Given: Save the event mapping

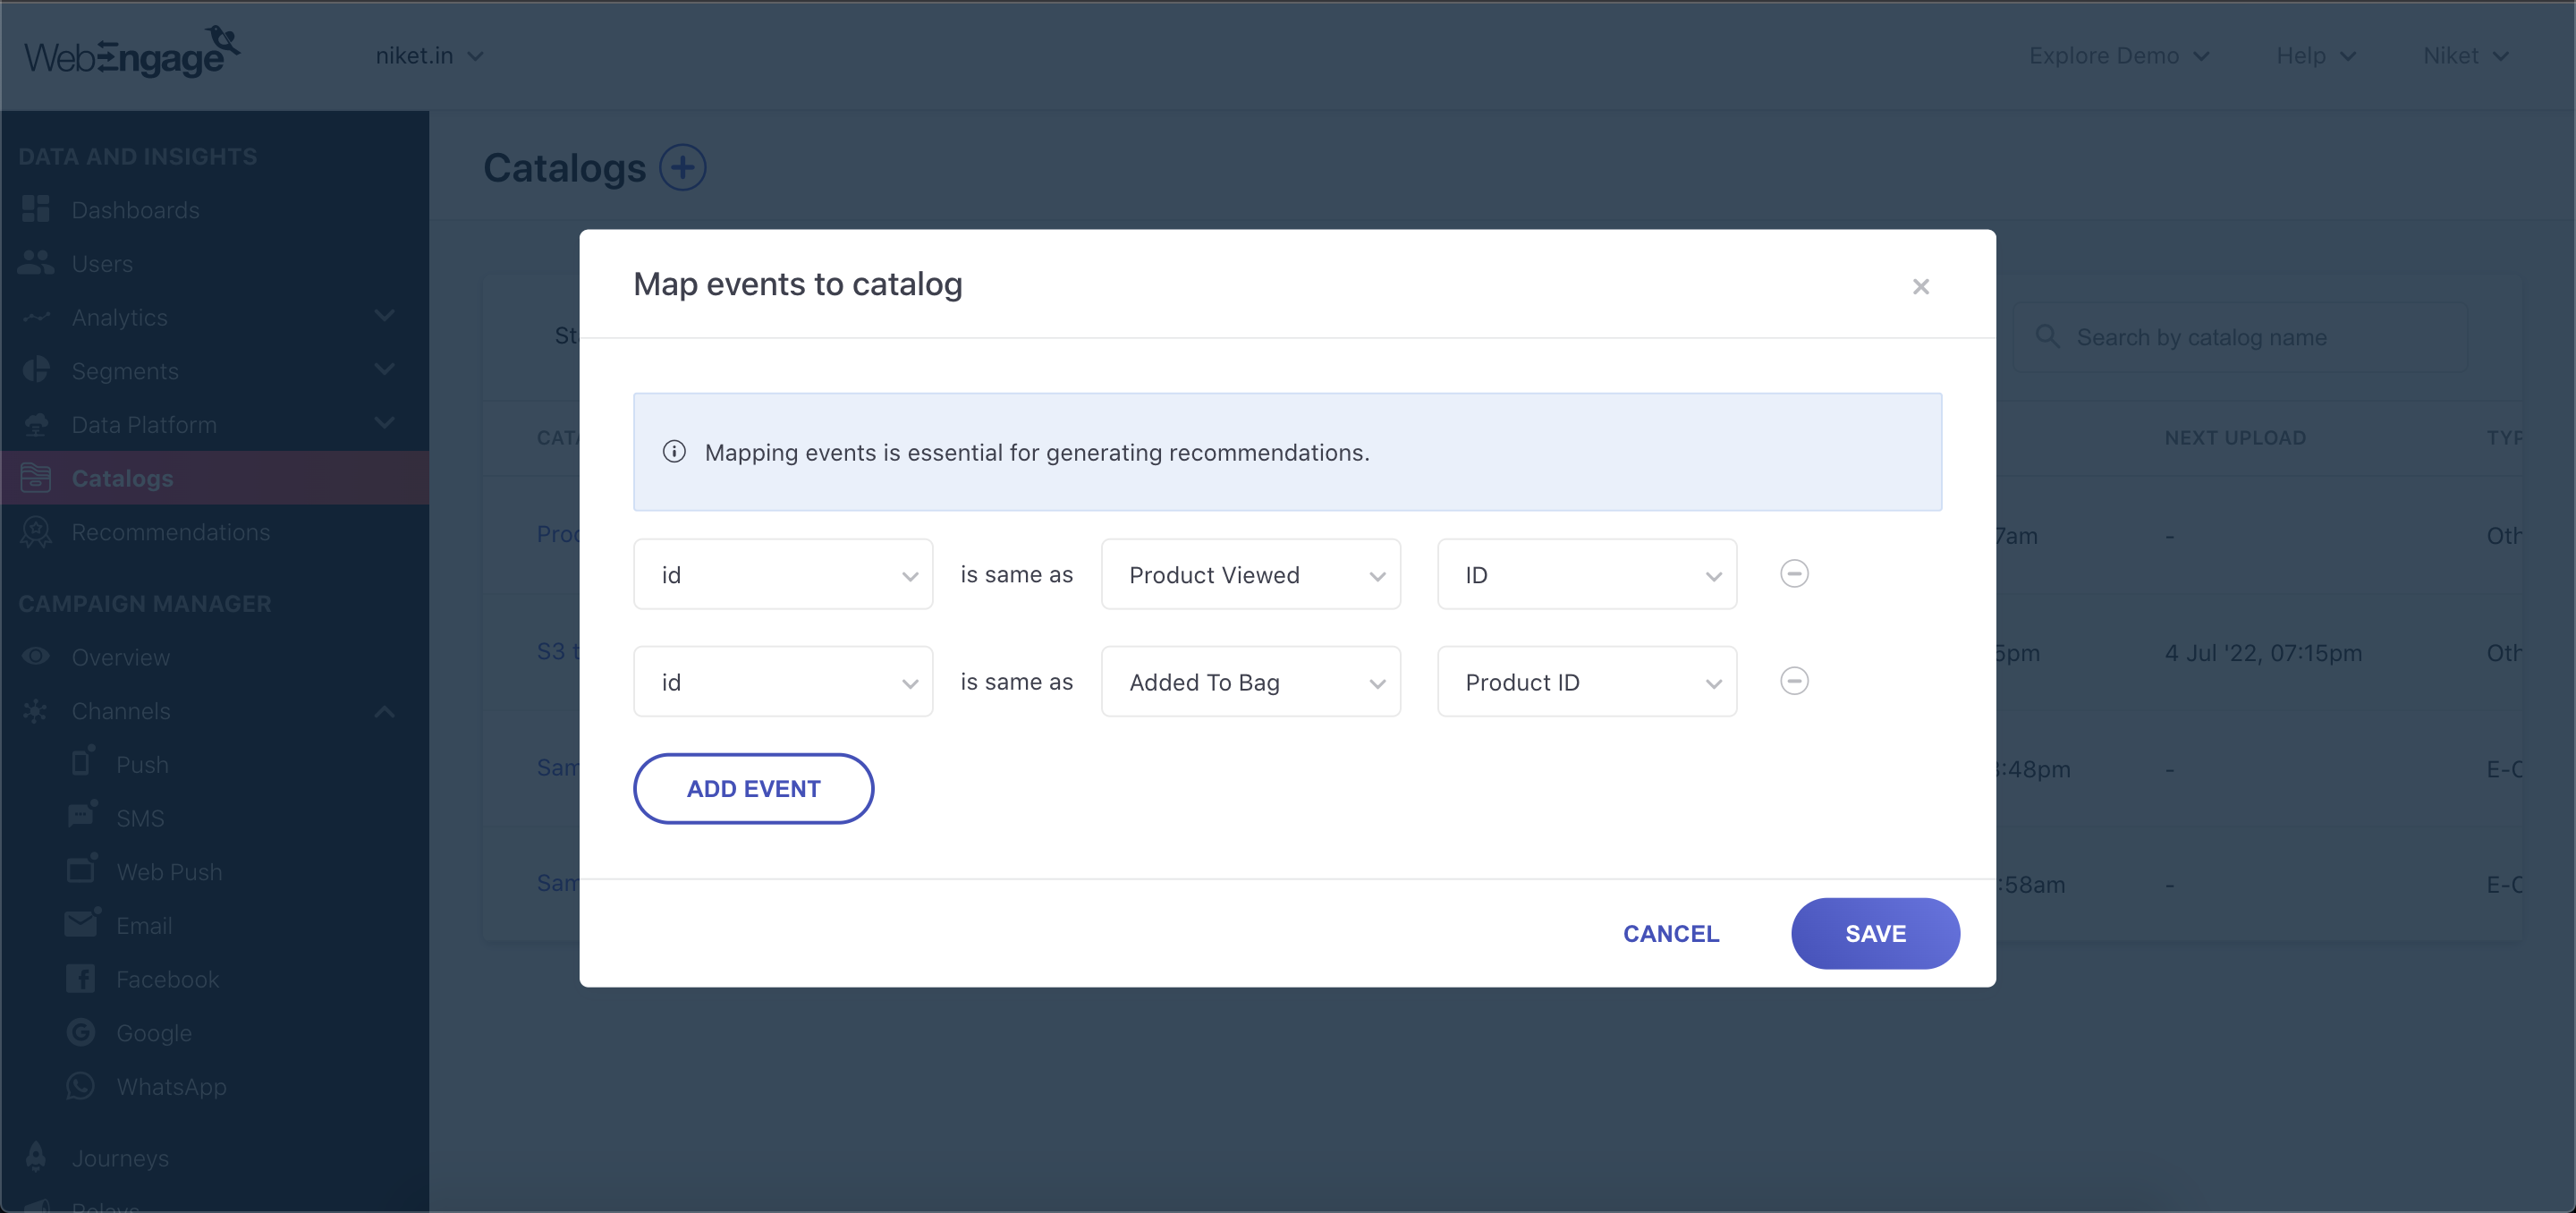Looking at the screenshot, I should 1874,933.
